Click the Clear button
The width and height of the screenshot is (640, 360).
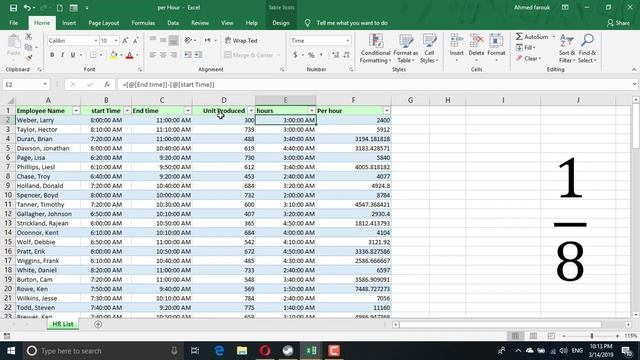point(529,58)
